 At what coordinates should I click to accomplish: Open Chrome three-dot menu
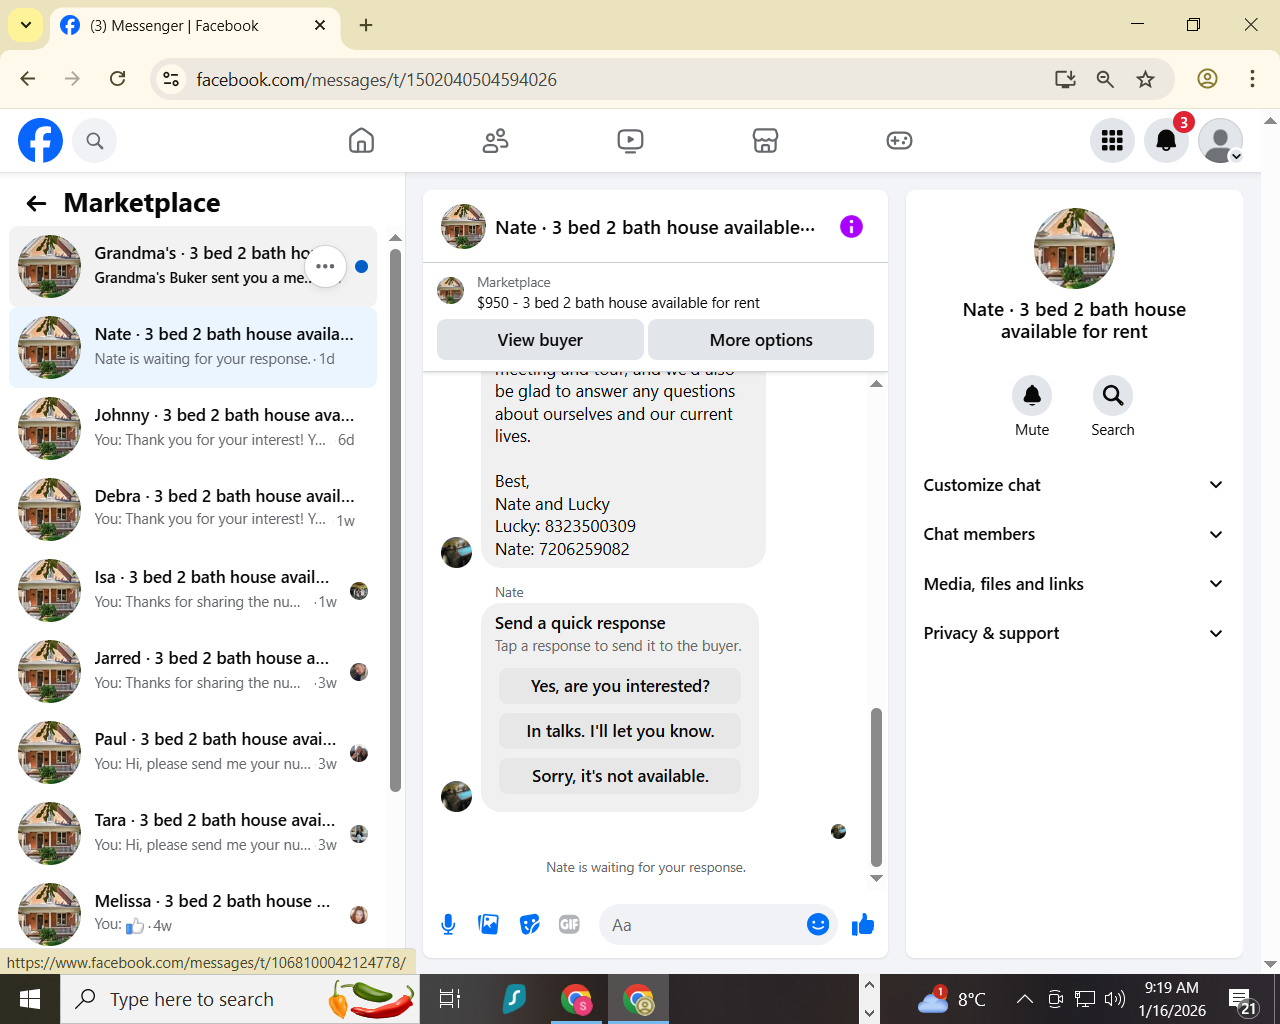(x=1252, y=79)
